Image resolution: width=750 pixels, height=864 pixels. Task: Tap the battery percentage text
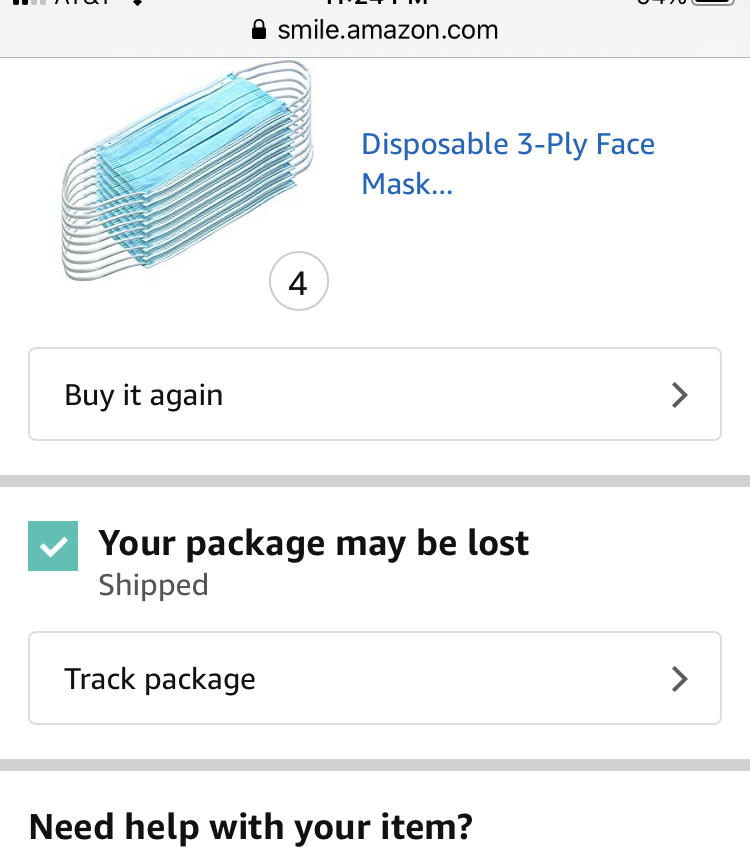(661, 3)
